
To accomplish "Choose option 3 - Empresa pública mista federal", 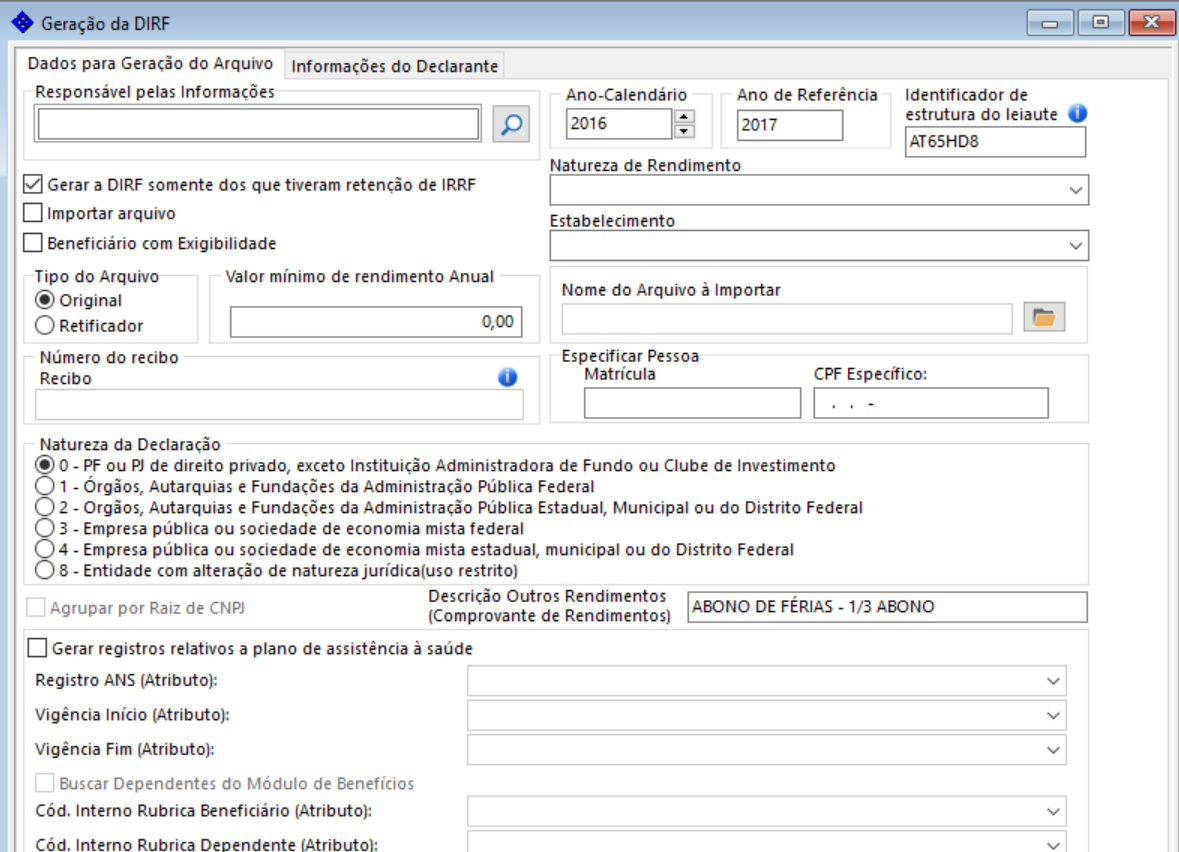I will coord(45,528).
